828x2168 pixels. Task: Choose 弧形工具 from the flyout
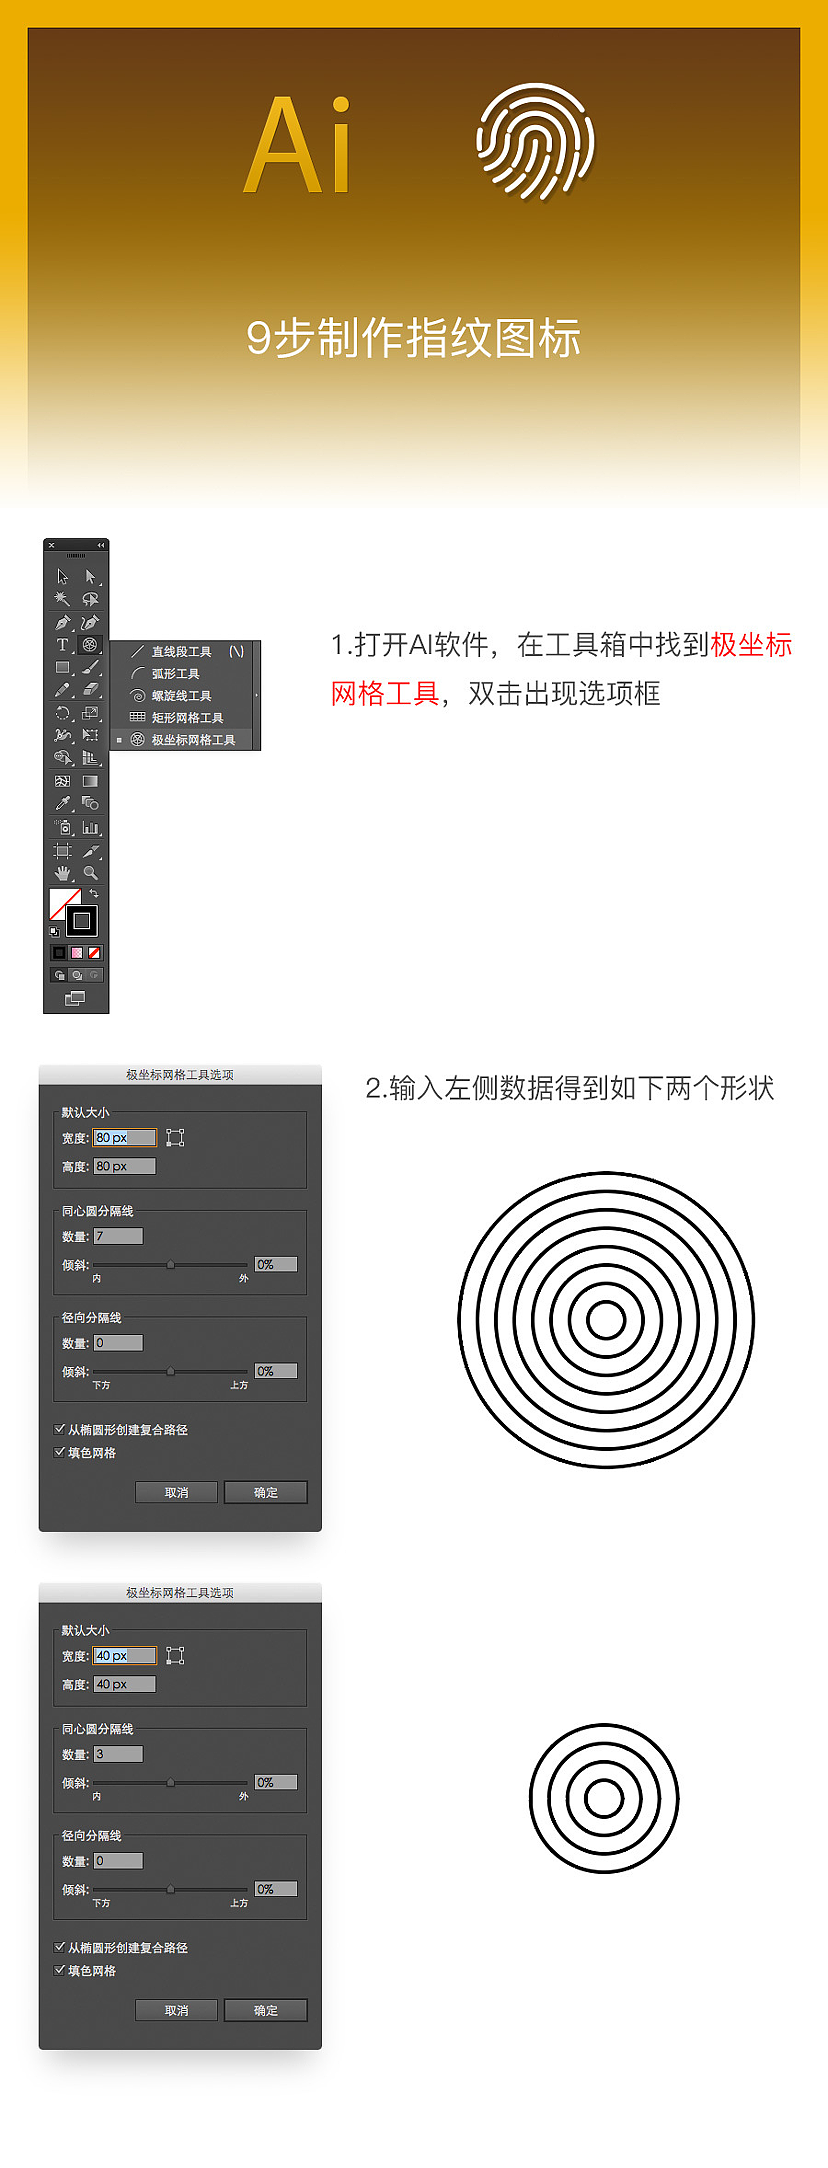click(x=181, y=673)
